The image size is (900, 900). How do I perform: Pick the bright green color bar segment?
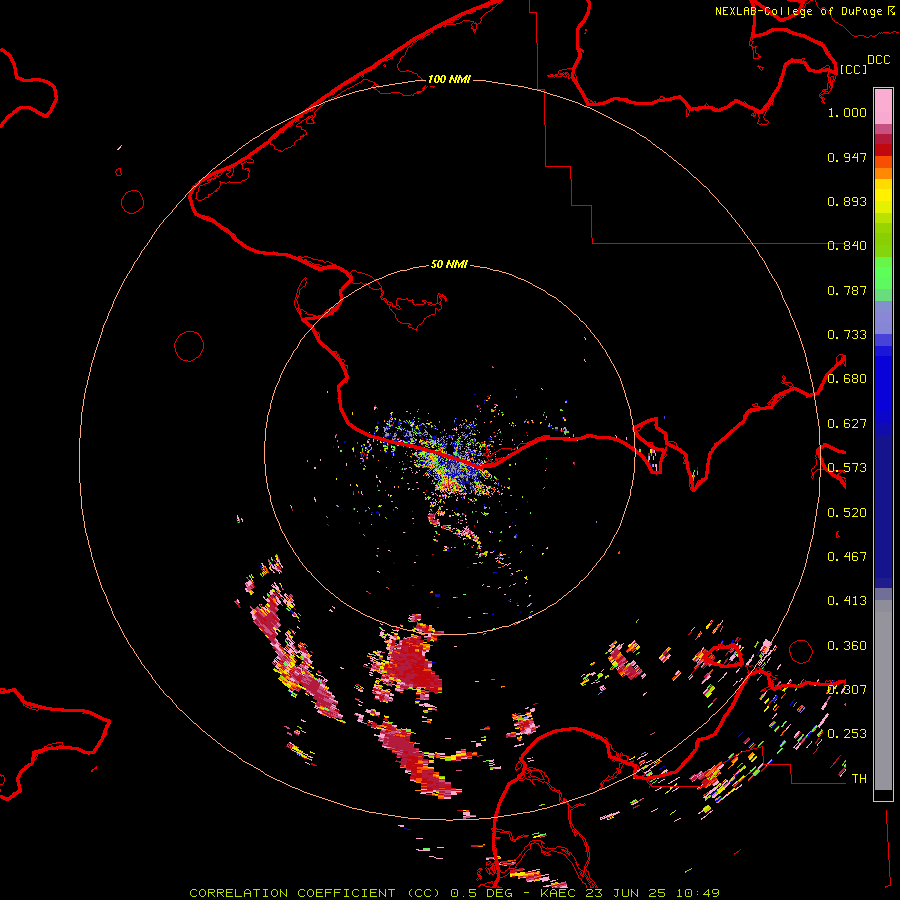click(x=883, y=273)
